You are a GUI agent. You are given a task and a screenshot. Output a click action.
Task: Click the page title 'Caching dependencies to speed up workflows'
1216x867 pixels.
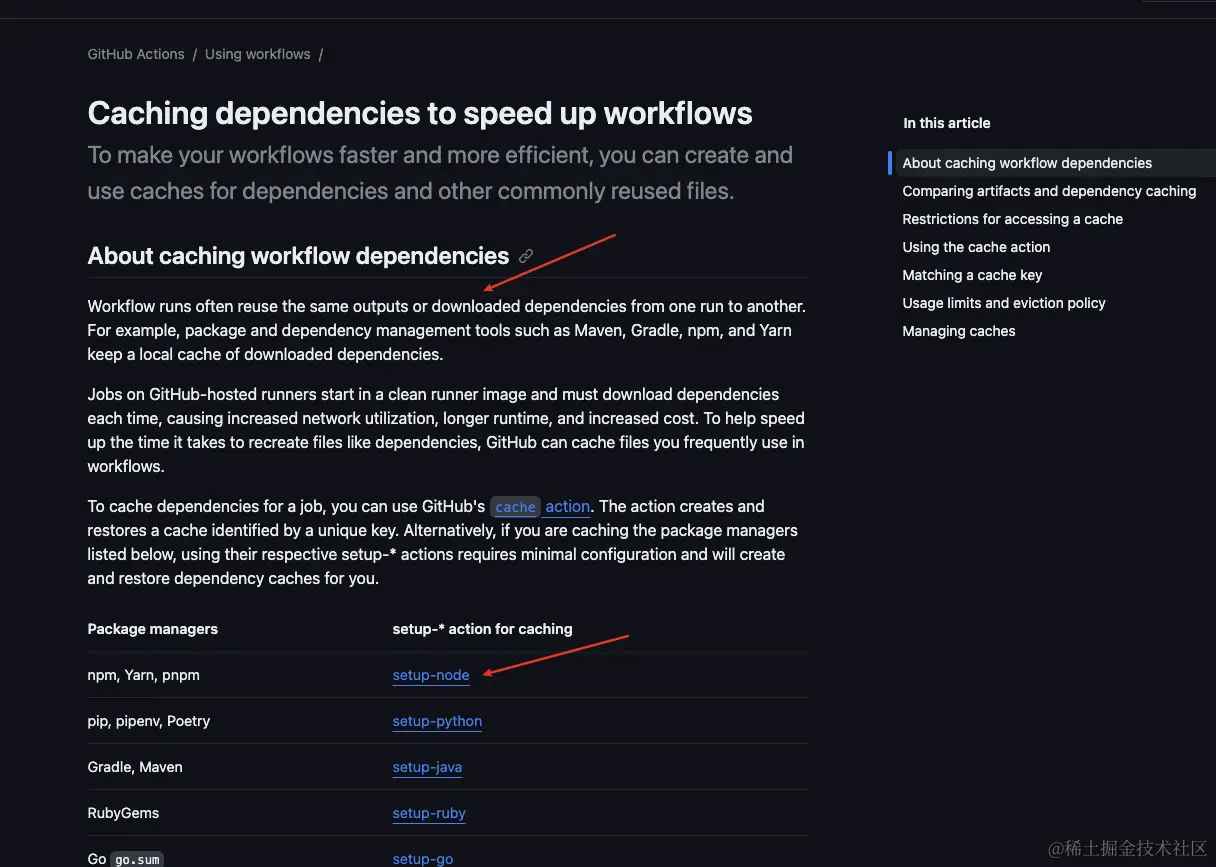click(x=420, y=113)
